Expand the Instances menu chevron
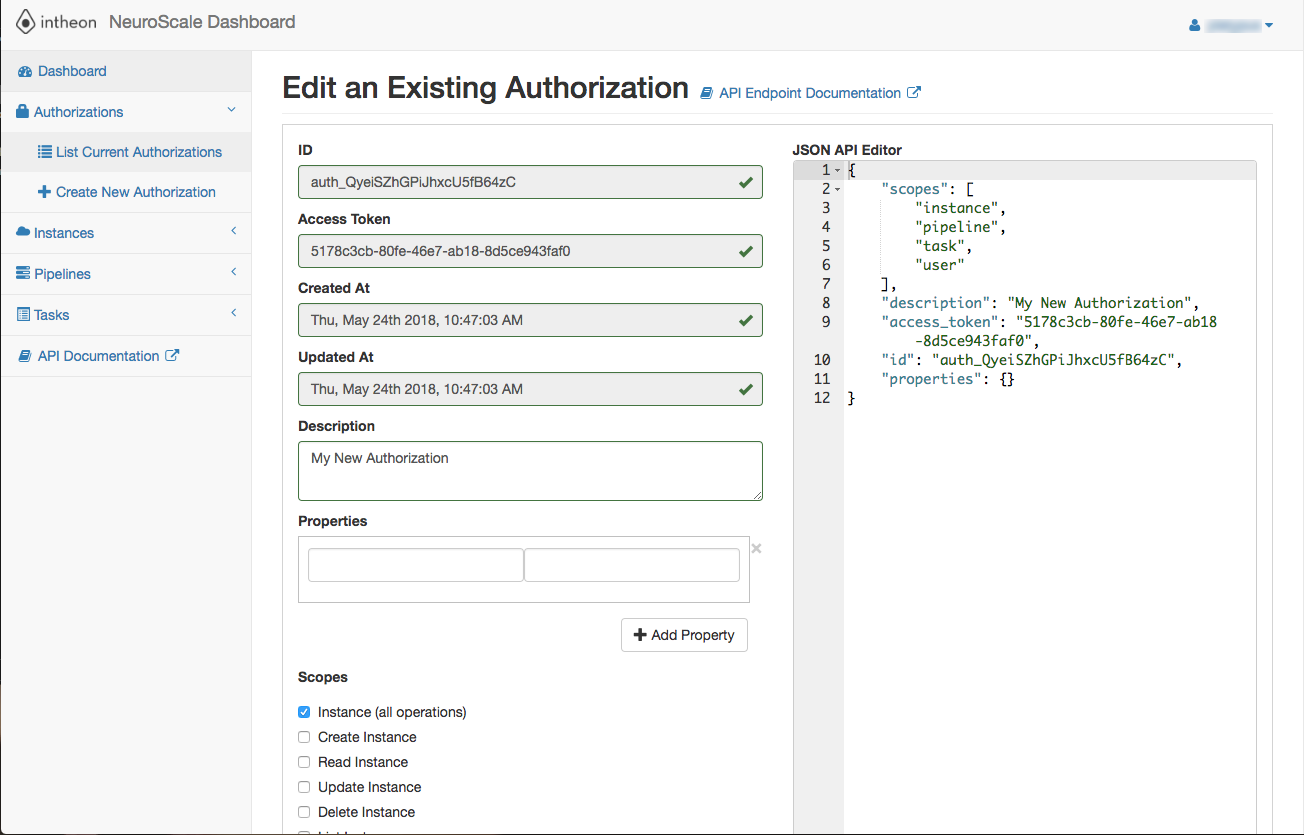 233,231
